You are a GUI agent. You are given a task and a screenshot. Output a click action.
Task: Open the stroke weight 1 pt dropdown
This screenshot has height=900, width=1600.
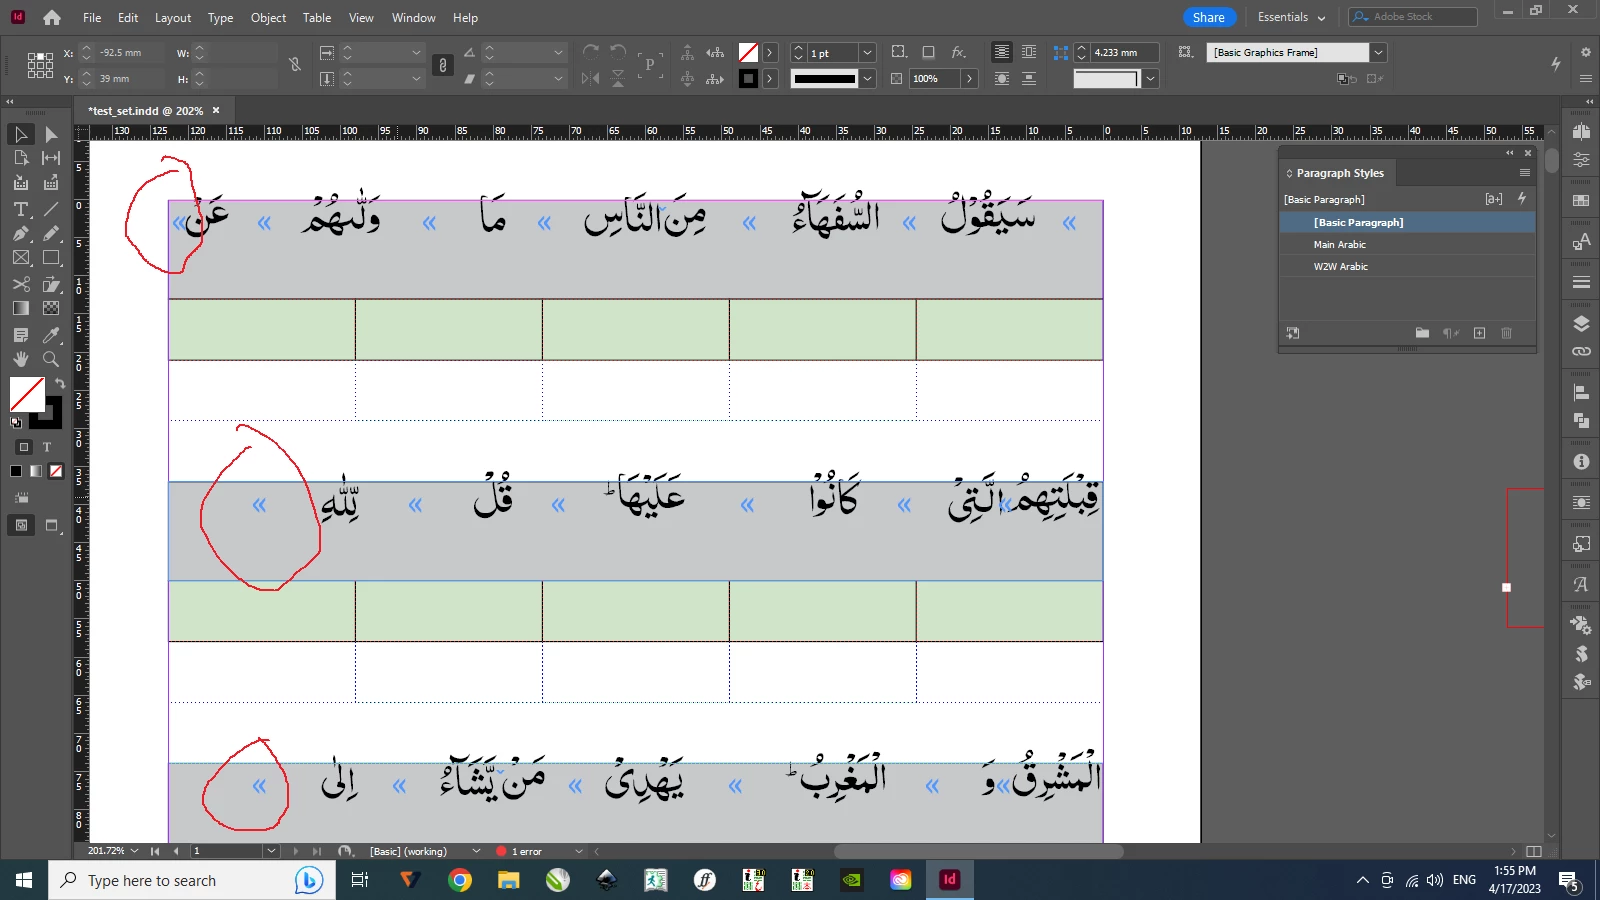[867, 53]
